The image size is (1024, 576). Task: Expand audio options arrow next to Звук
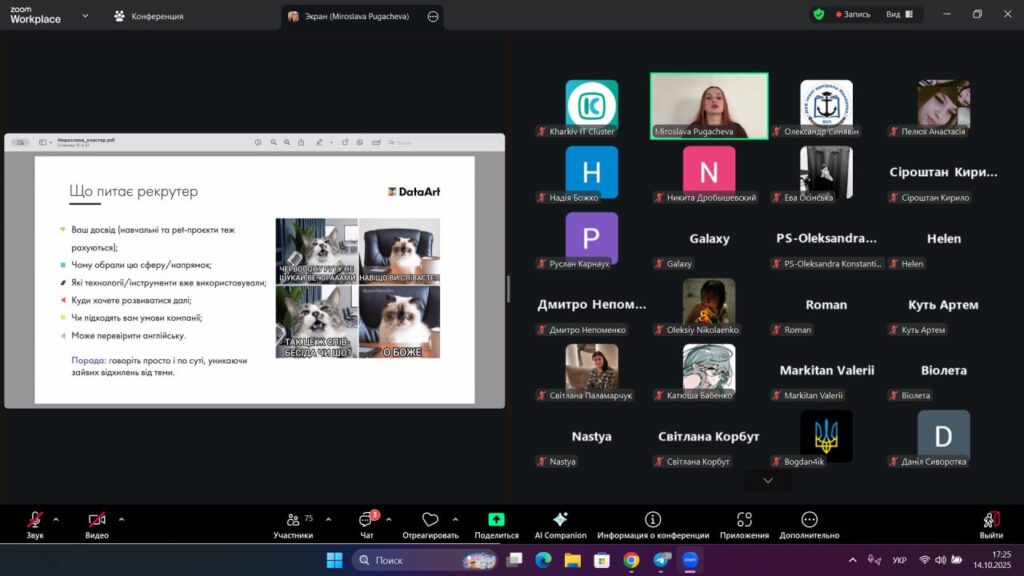[56, 519]
